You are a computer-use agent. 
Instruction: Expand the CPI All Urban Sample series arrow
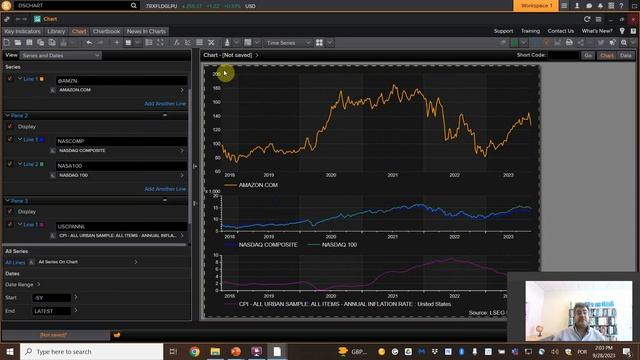tap(182, 236)
